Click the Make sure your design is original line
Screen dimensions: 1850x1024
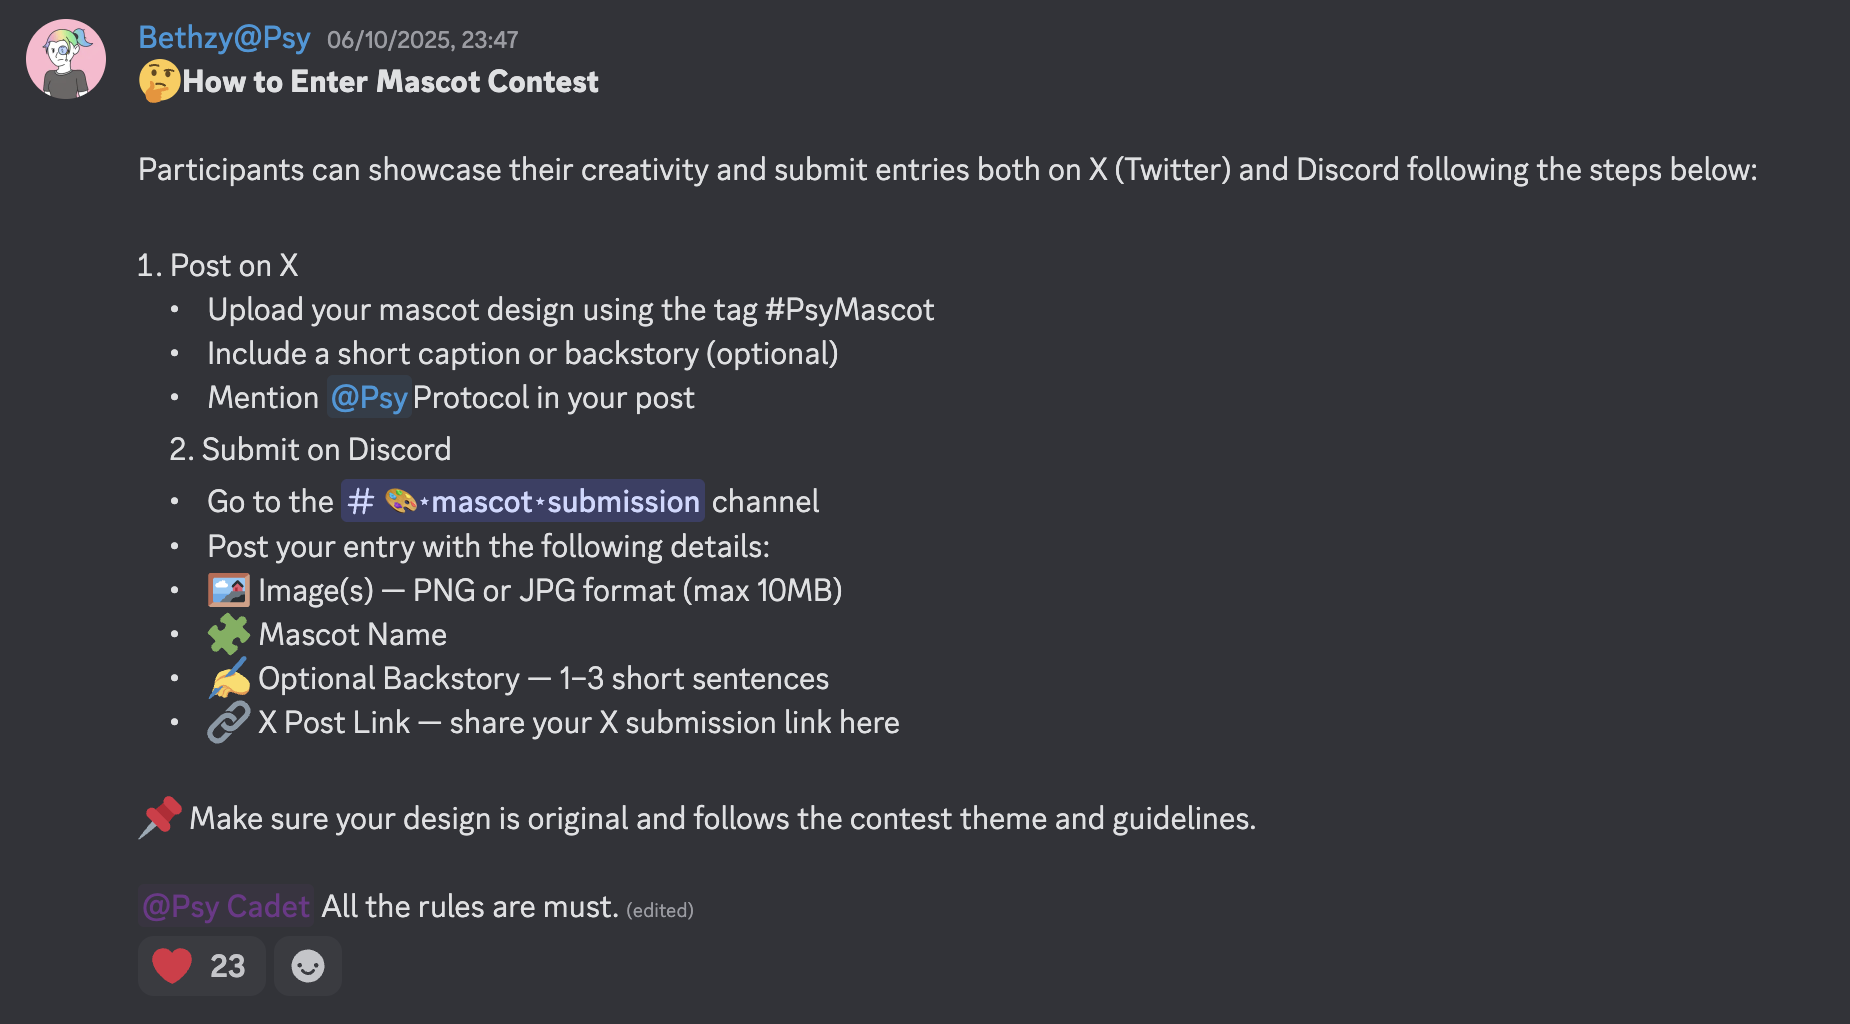point(722,819)
